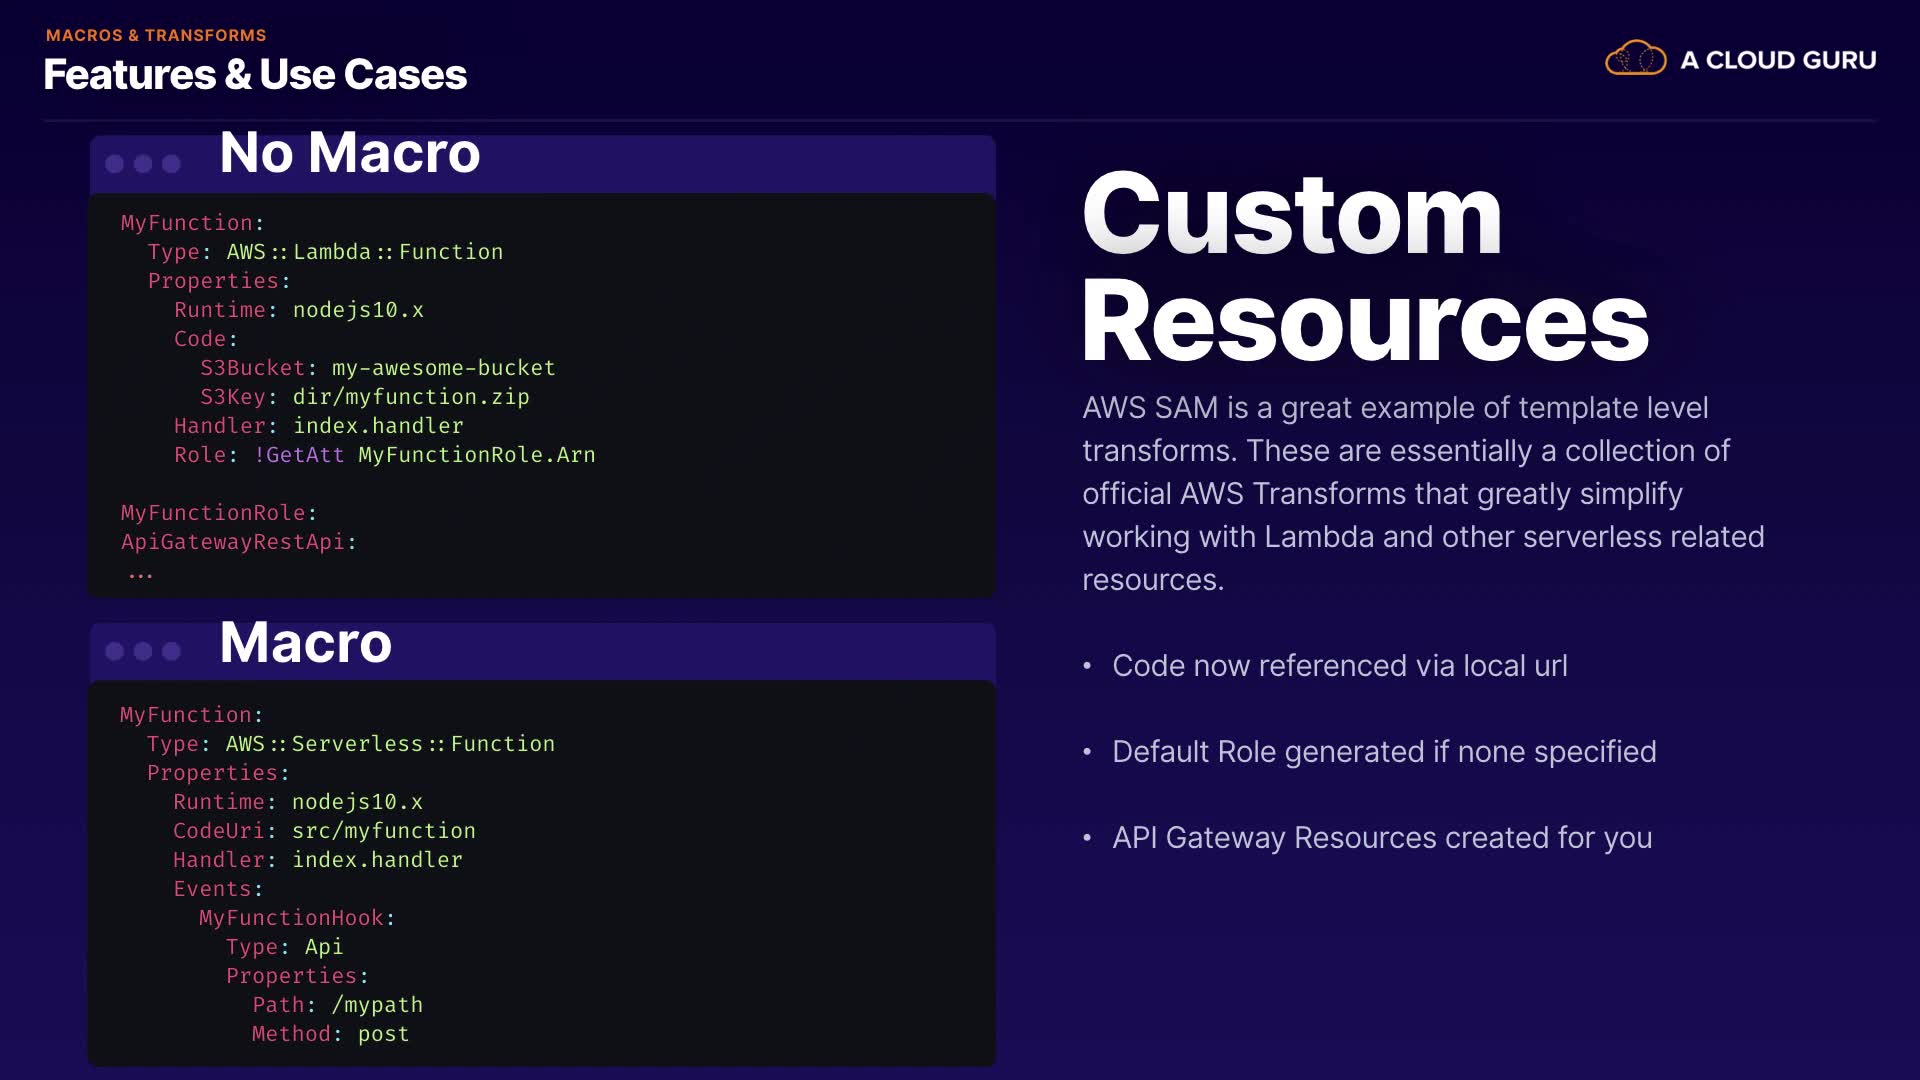Click the Features & Use Cases title
The image size is (1920, 1080).
255,75
